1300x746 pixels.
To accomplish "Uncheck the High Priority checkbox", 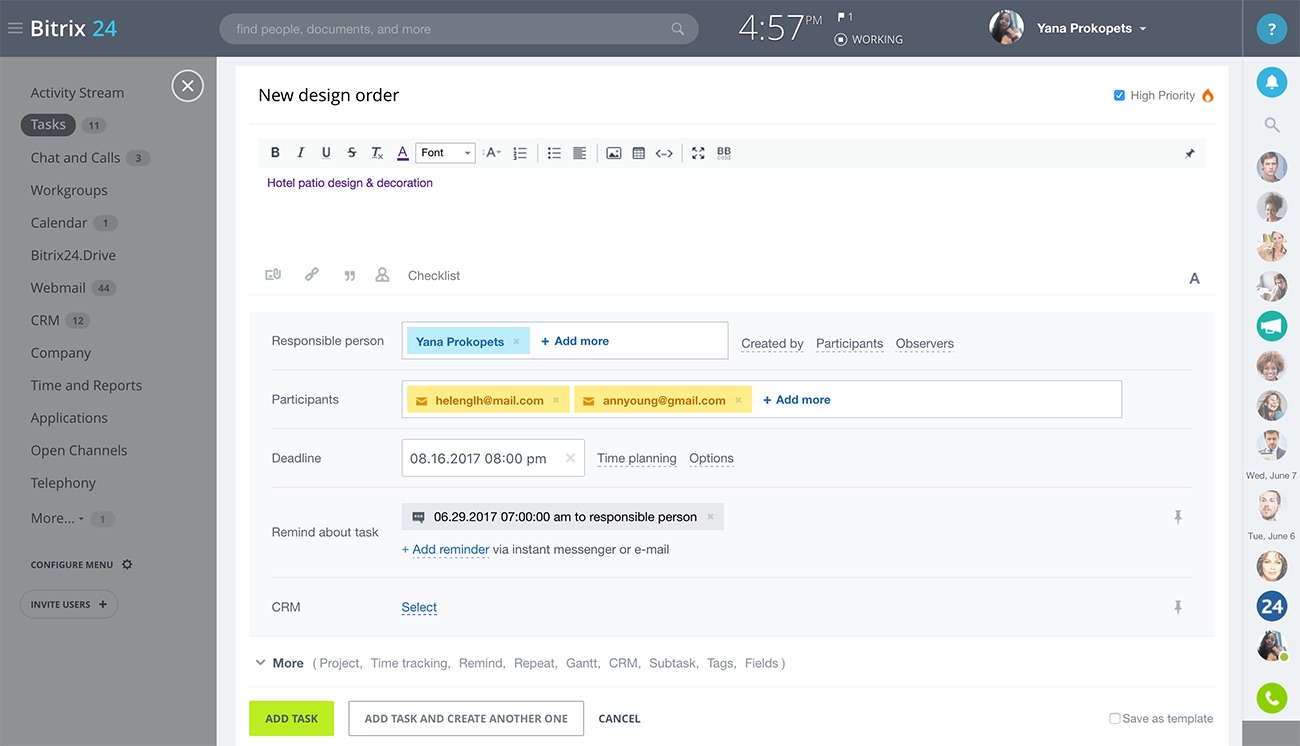I will coord(1120,95).
